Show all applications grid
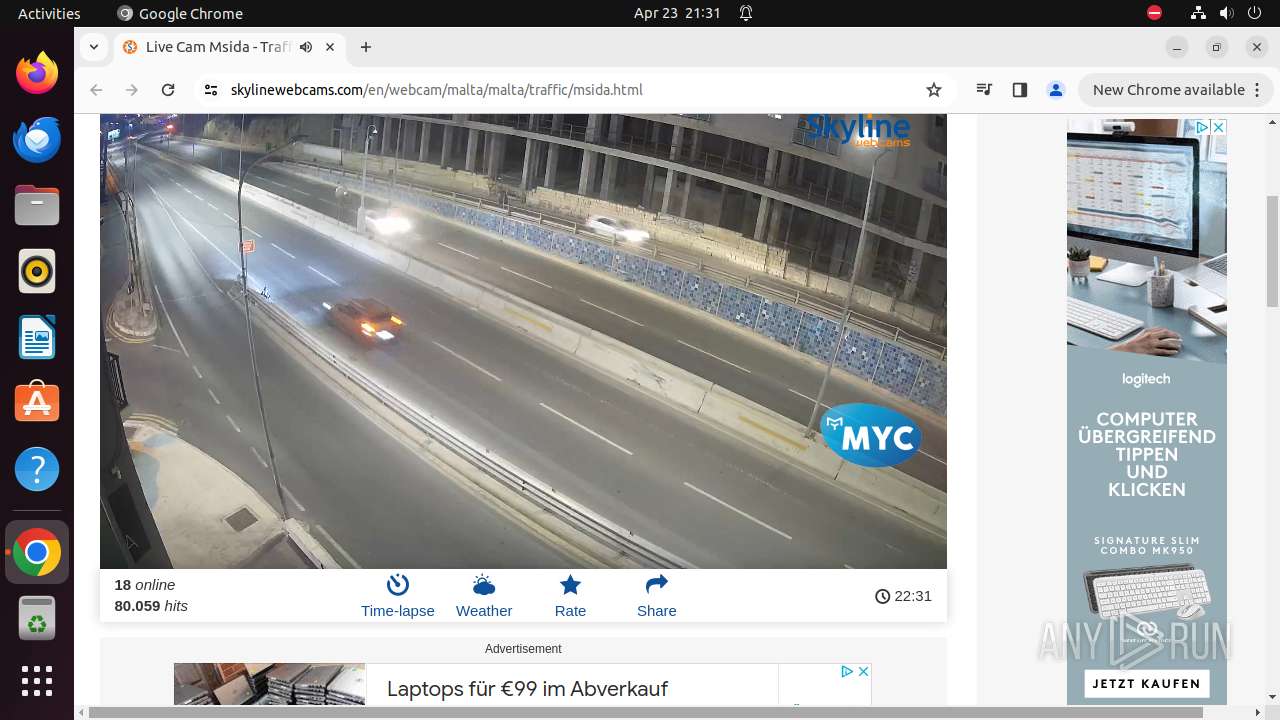Viewport: 1280px width, 720px height. (37, 681)
